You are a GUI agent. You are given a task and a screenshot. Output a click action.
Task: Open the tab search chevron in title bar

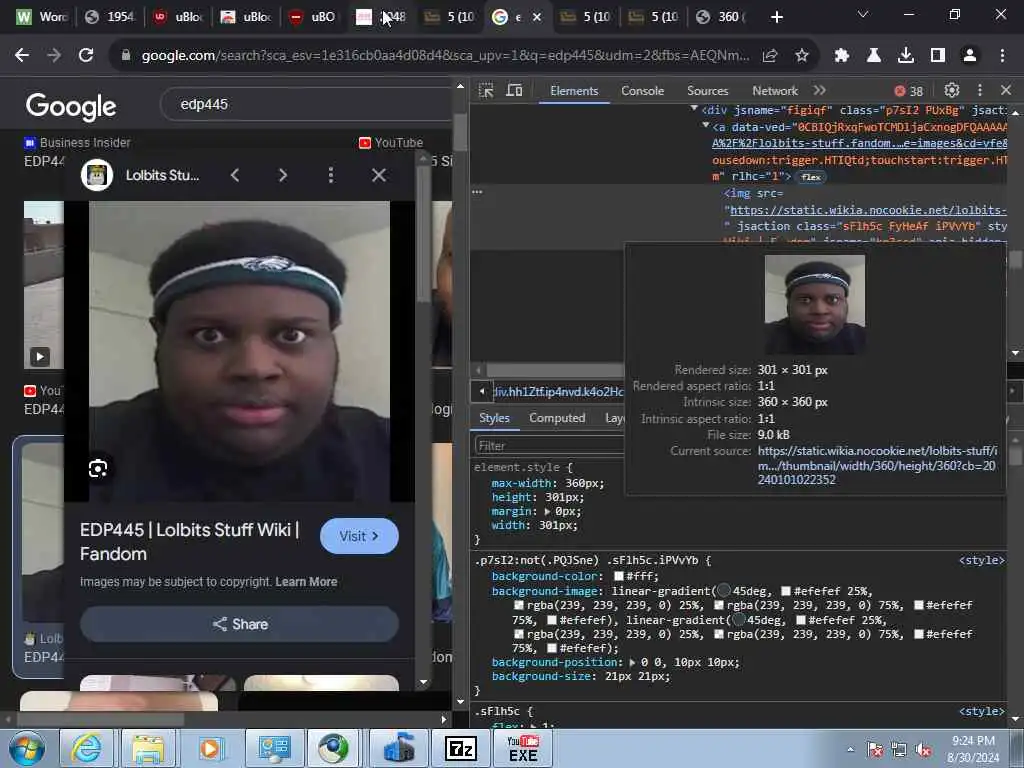pyautogui.click(x=863, y=14)
